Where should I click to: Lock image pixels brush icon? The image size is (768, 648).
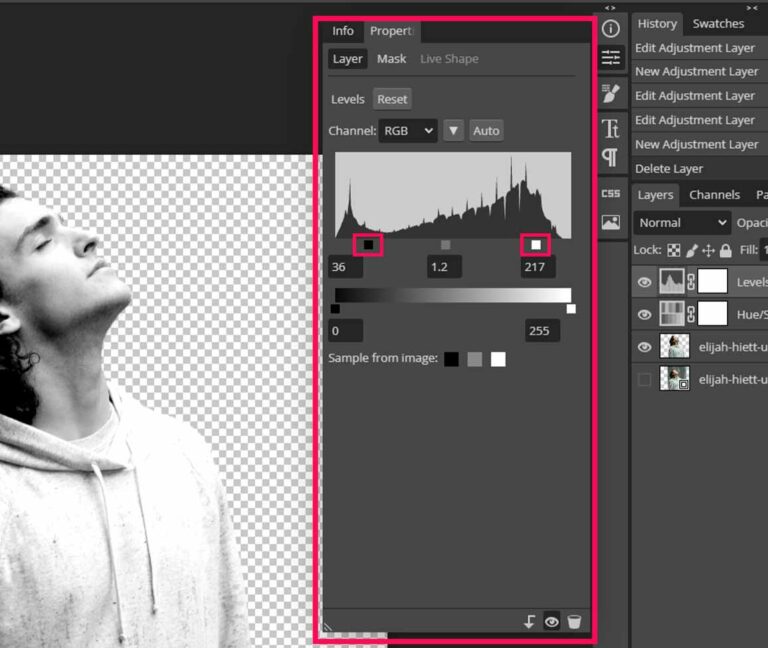coord(692,250)
